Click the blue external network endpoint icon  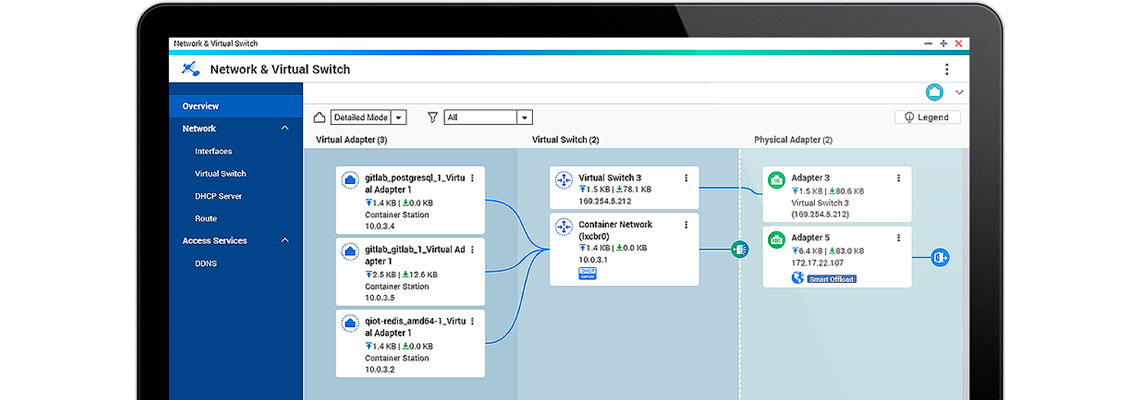[939, 257]
